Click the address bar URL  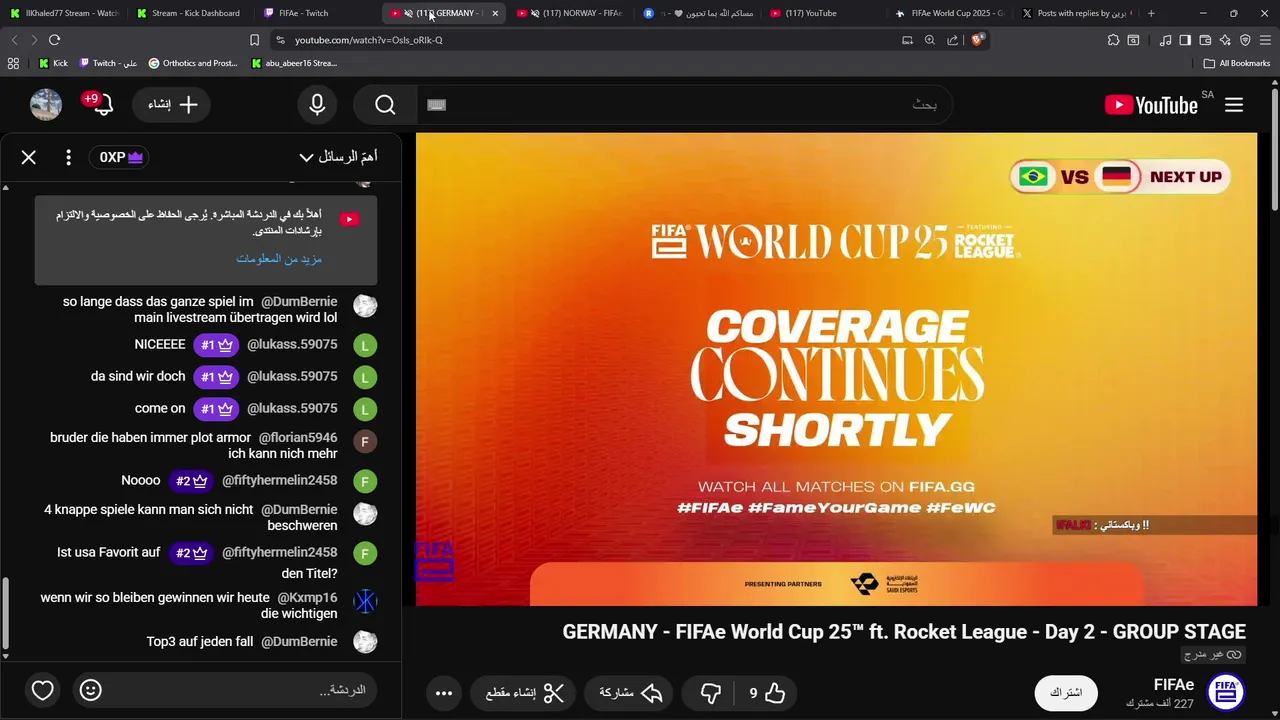pos(368,40)
